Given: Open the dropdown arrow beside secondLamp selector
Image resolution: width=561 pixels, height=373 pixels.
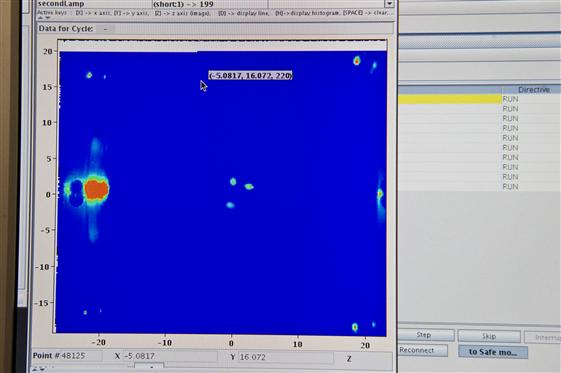Looking at the screenshot, I should coord(390,4).
